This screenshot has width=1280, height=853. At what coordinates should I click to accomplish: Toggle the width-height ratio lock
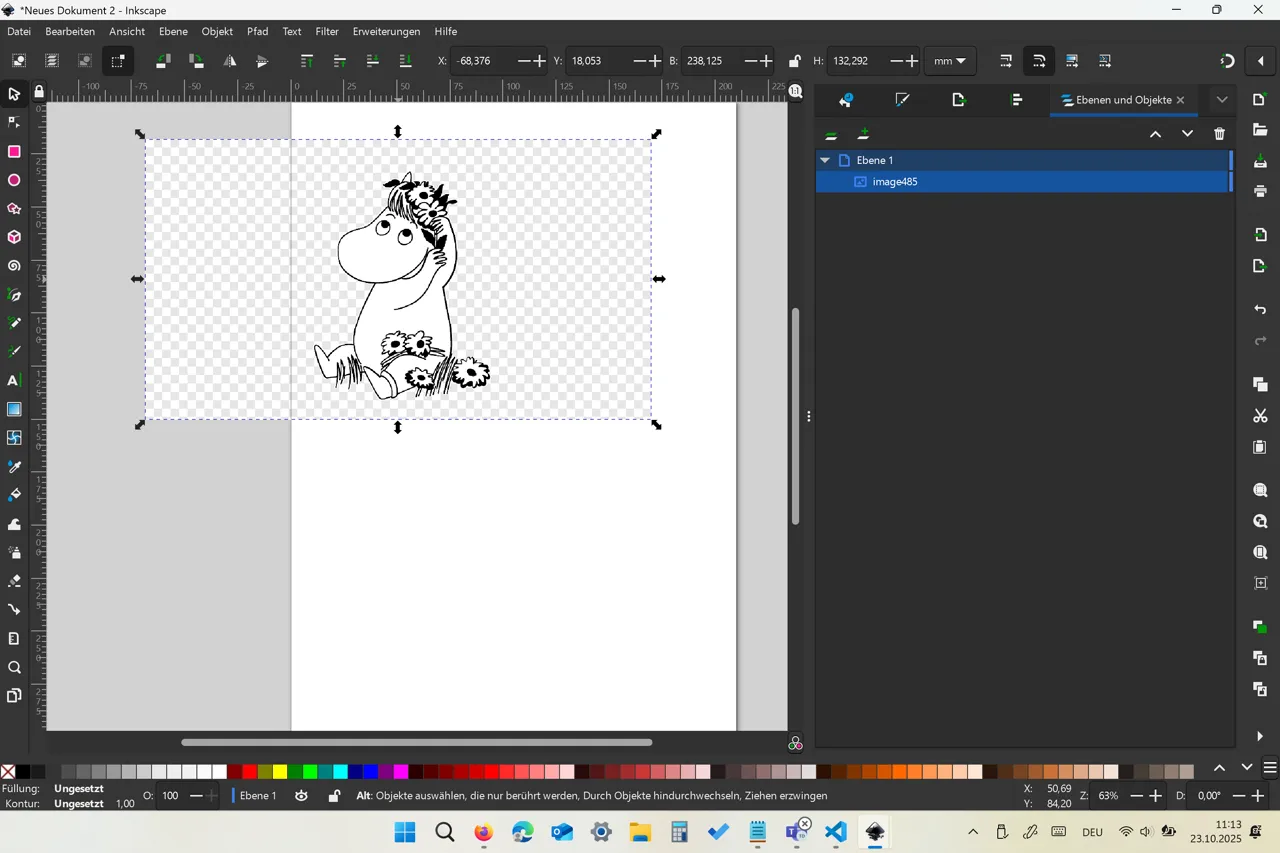(794, 61)
